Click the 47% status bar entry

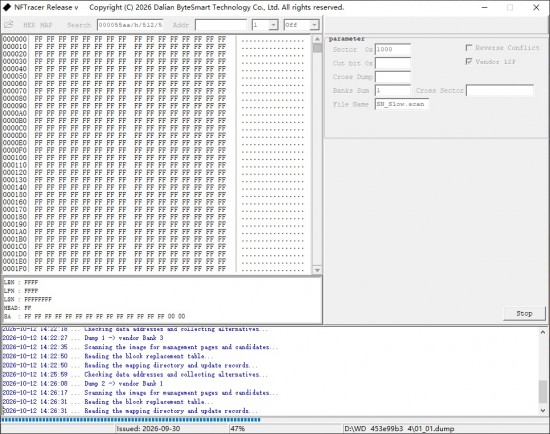(x=237, y=429)
